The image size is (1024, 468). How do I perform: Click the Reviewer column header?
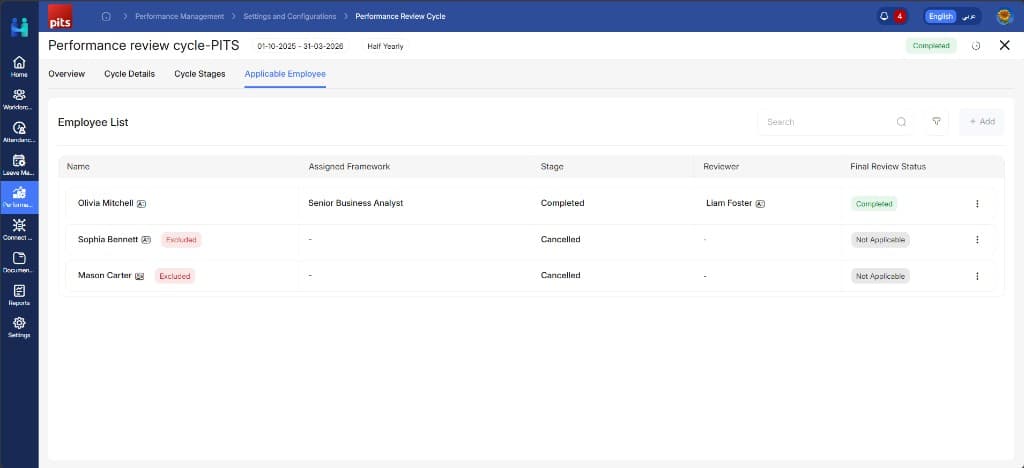tap(721, 166)
